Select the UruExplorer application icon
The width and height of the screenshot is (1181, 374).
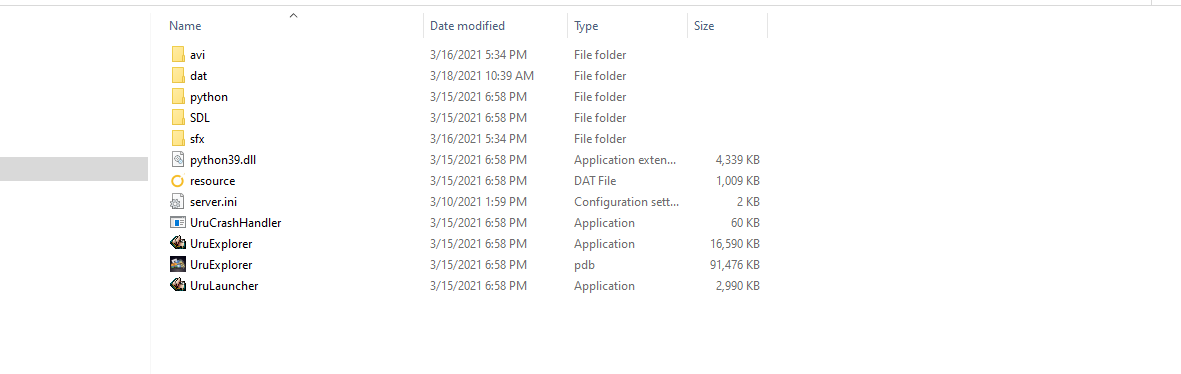click(178, 244)
